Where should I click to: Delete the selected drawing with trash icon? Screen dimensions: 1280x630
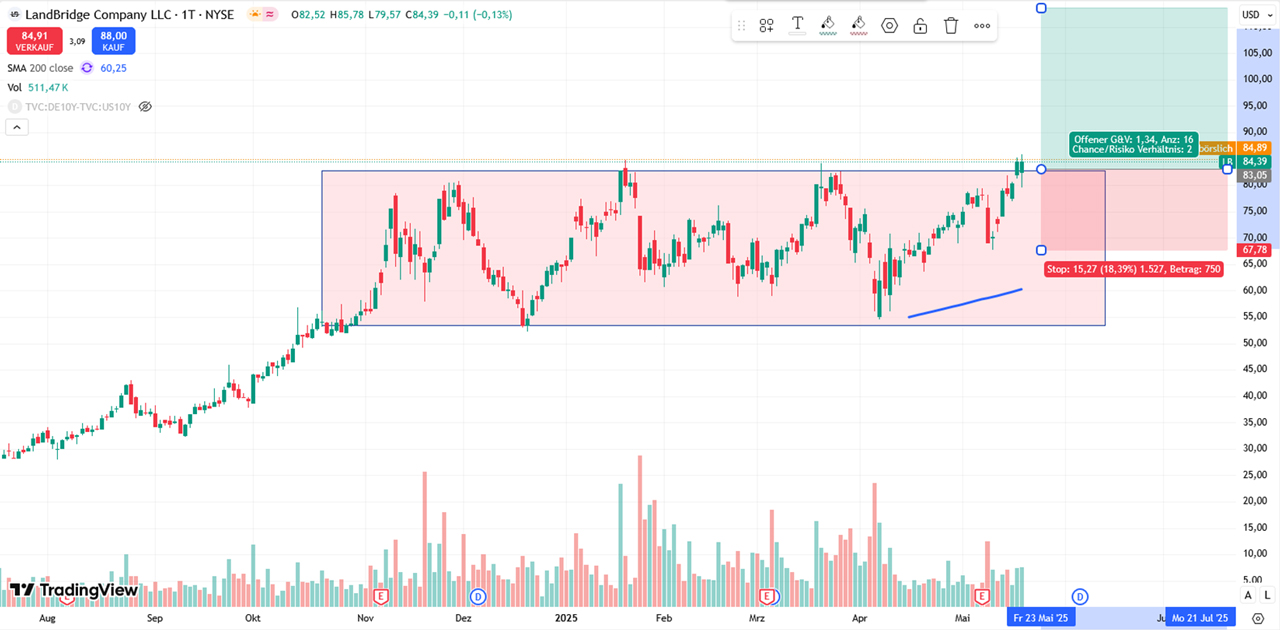tap(951, 26)
